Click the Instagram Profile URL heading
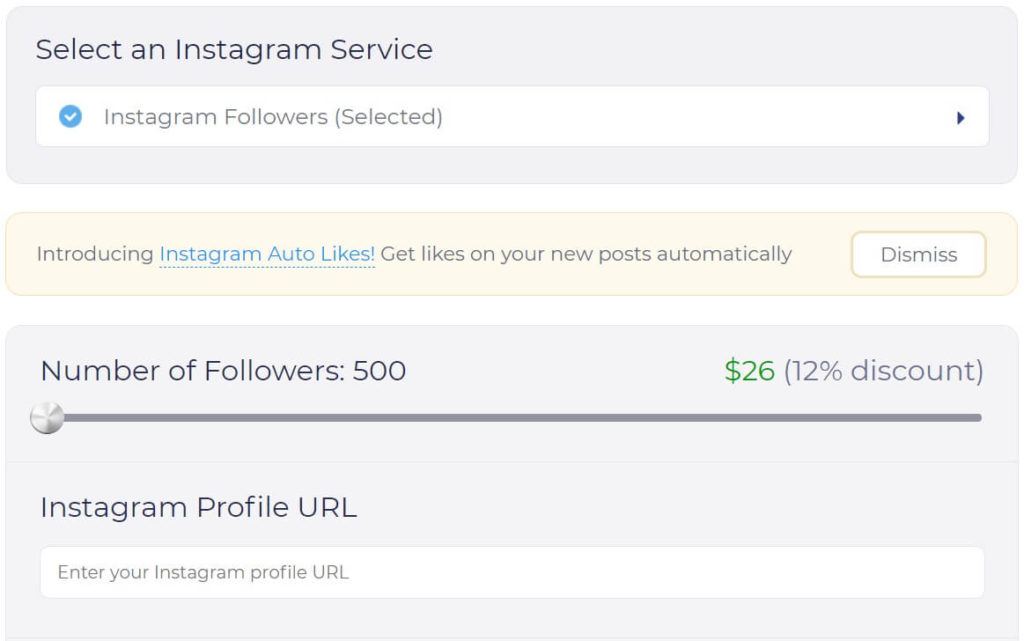1024x641 pixels. [x=199, y=507]
